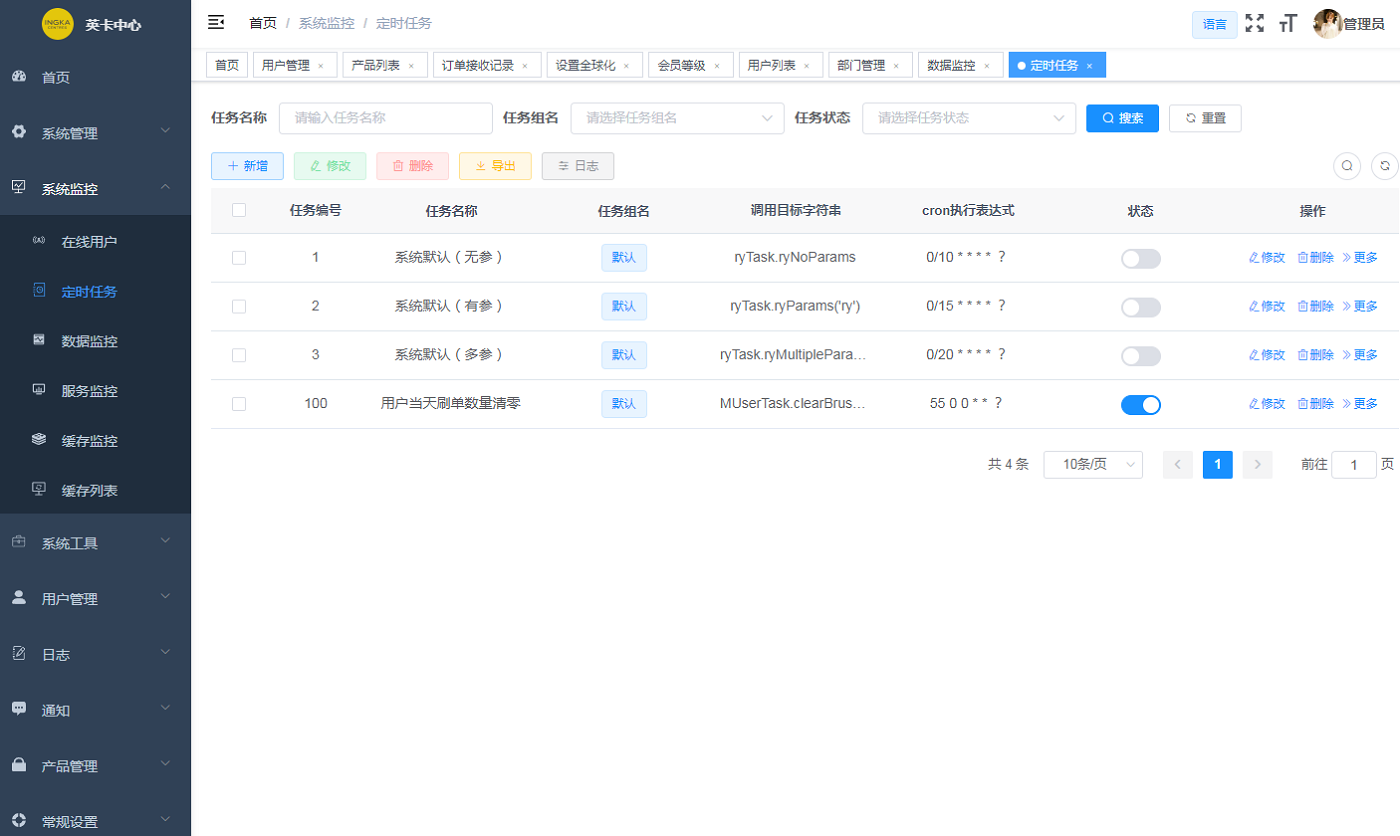Hide the search bar using the round magnifier icon
Viewport: 1400px width, 836px height.
[1347, 166]
